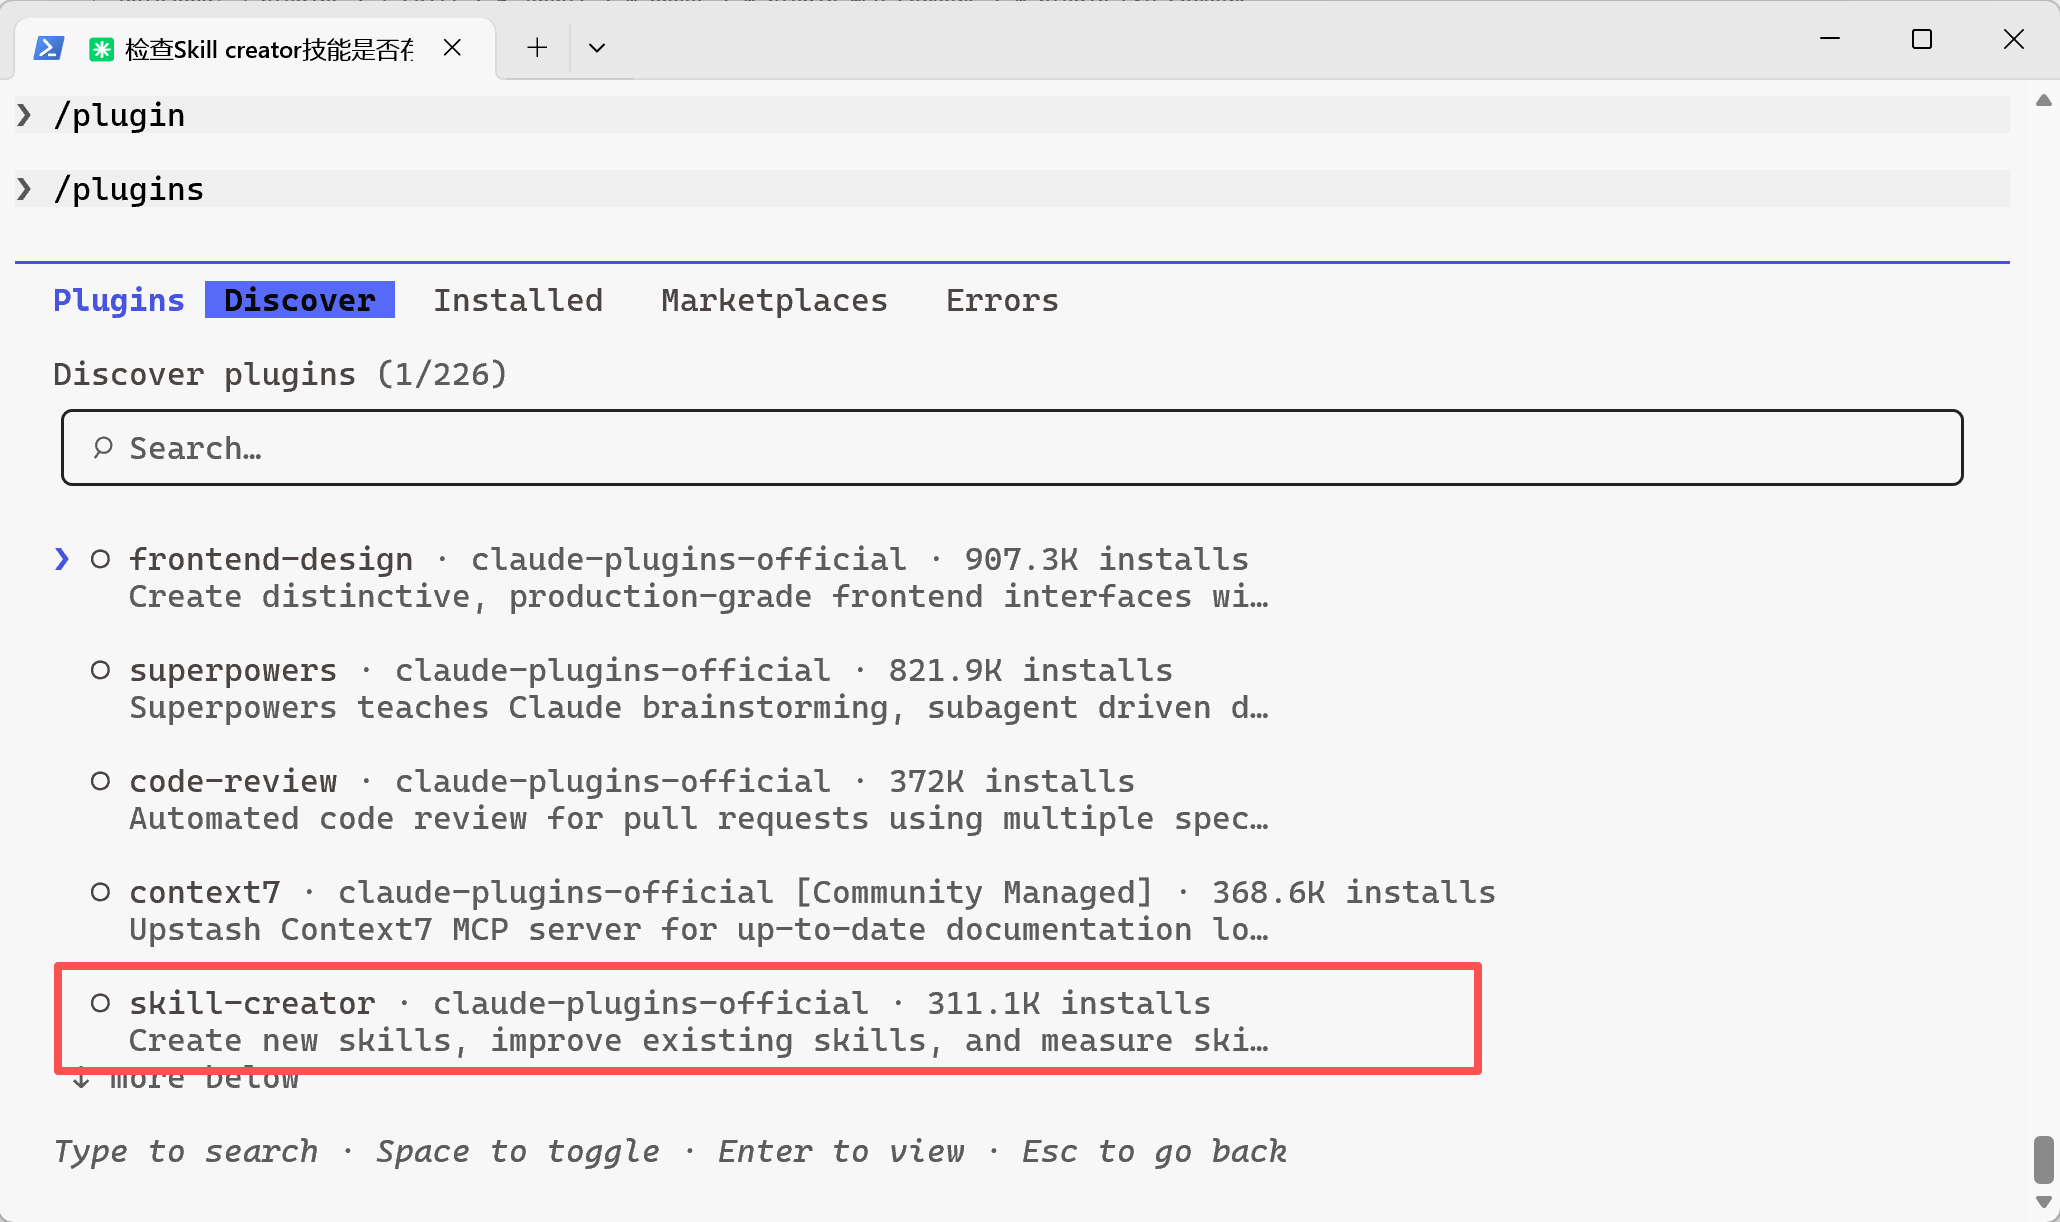The height and width of the screenshot is (1222, 2060).
Task: Switch to the Discover tab
Action: pos(300,300)
